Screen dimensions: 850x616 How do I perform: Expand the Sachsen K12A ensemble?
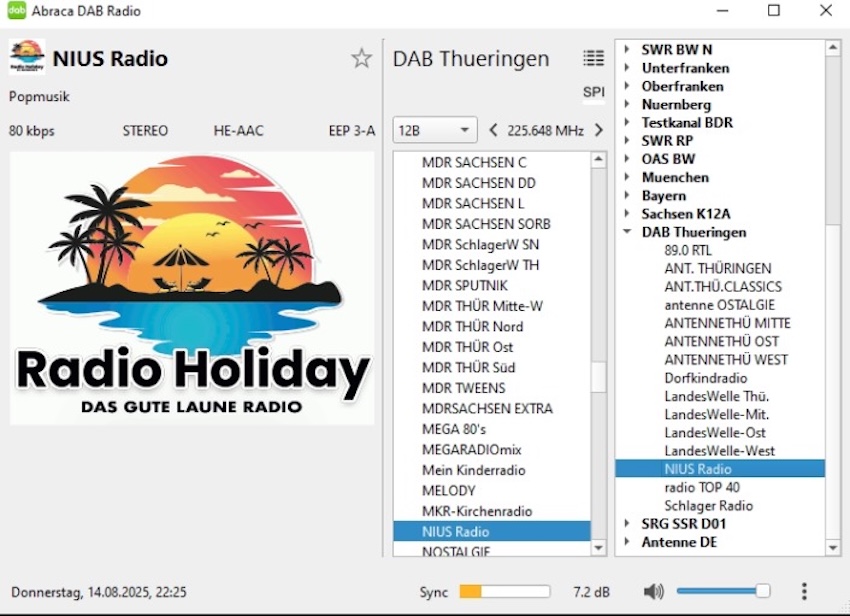627,214
